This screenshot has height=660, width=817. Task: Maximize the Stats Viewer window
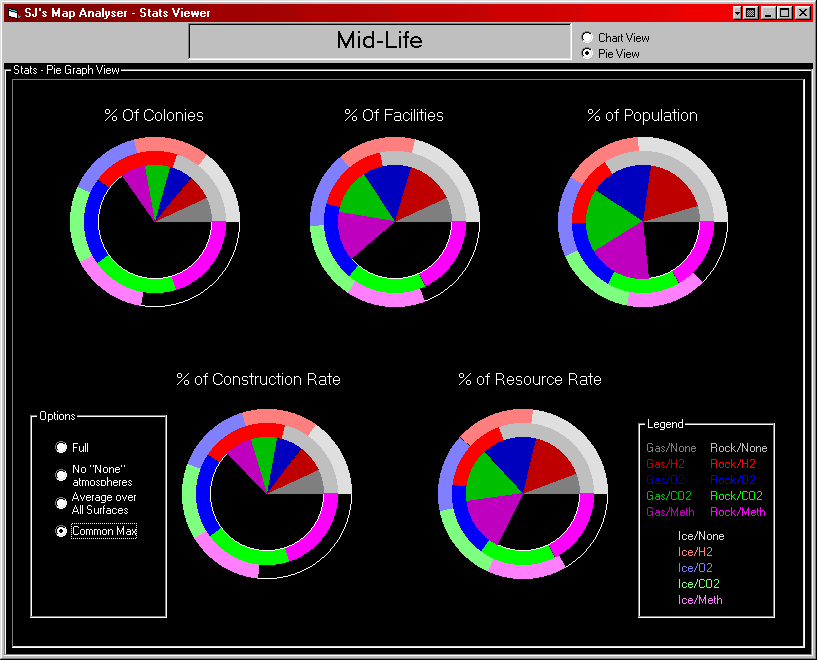click(x=784, y=13)
